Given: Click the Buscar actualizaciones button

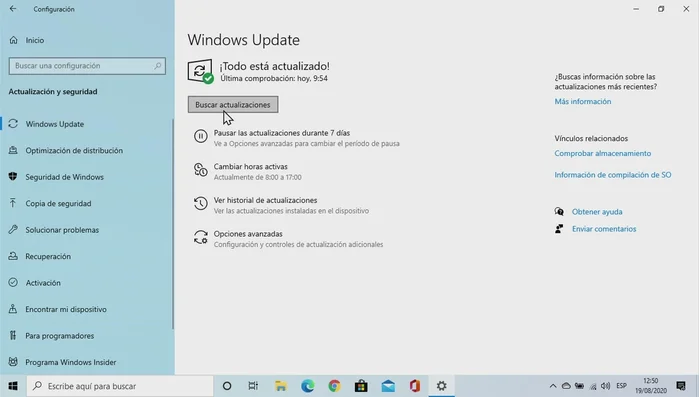Looking at the screenshot, I should 233,105.
